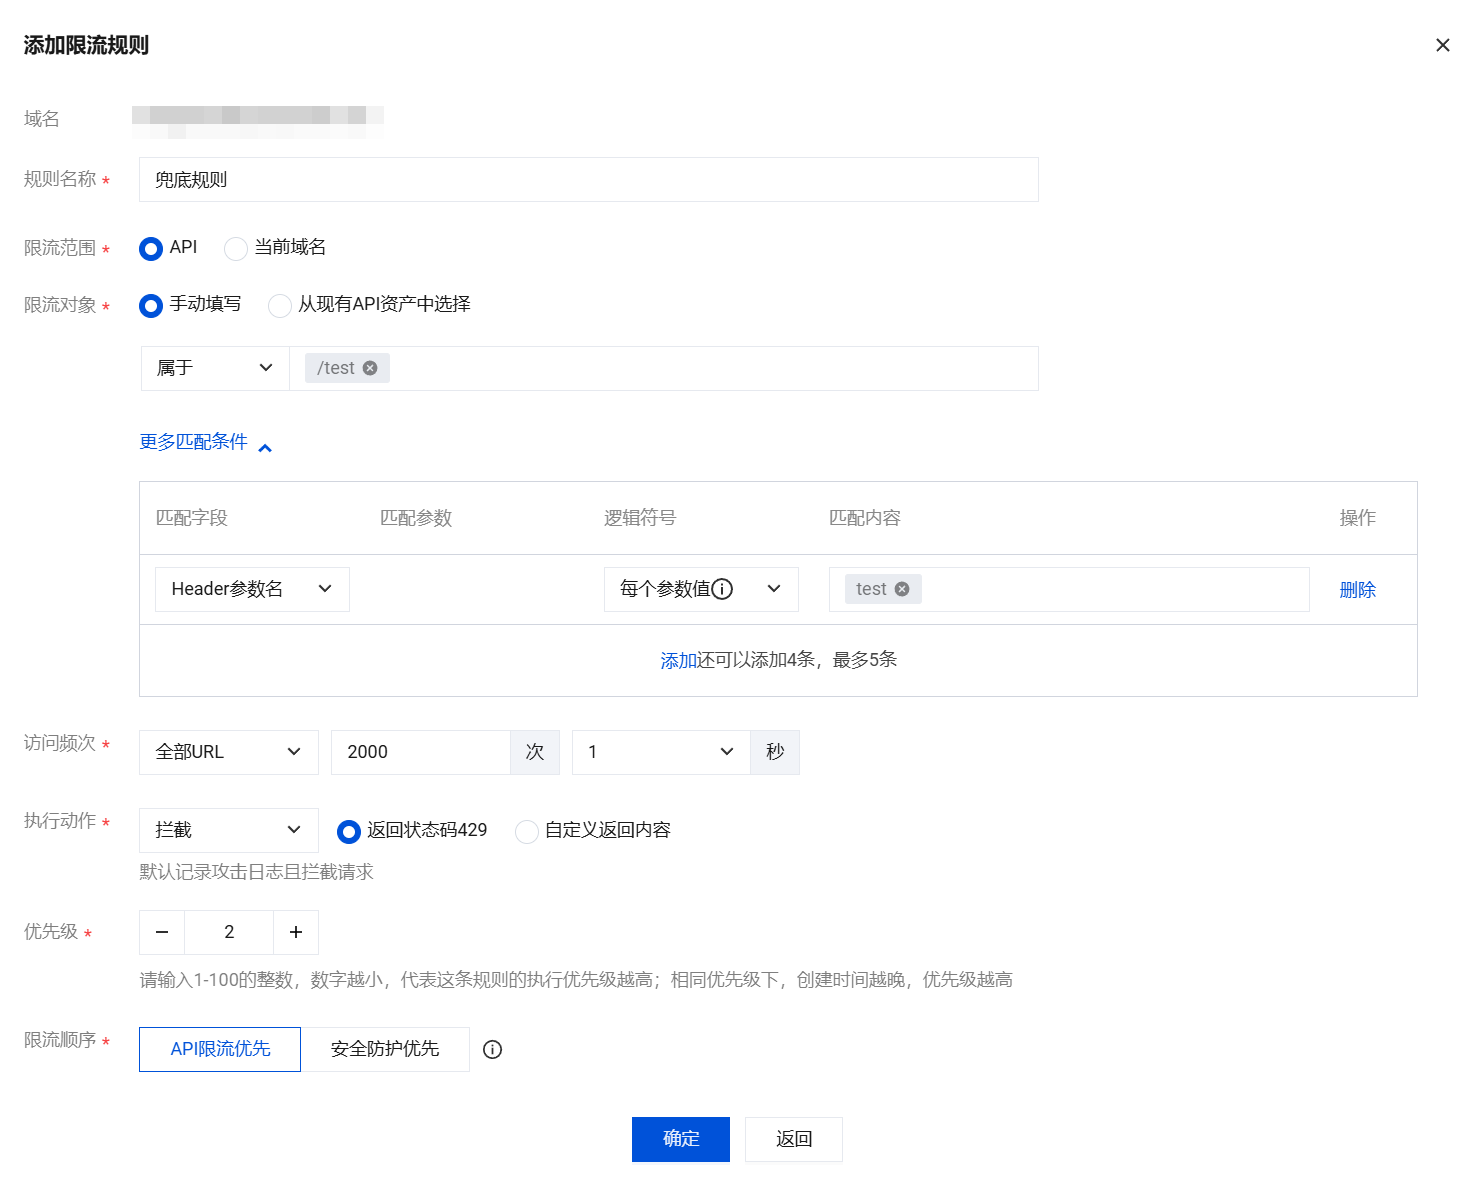Select 手动填写 radio option
This screenshot has width=1482, height=1186.
151,305
